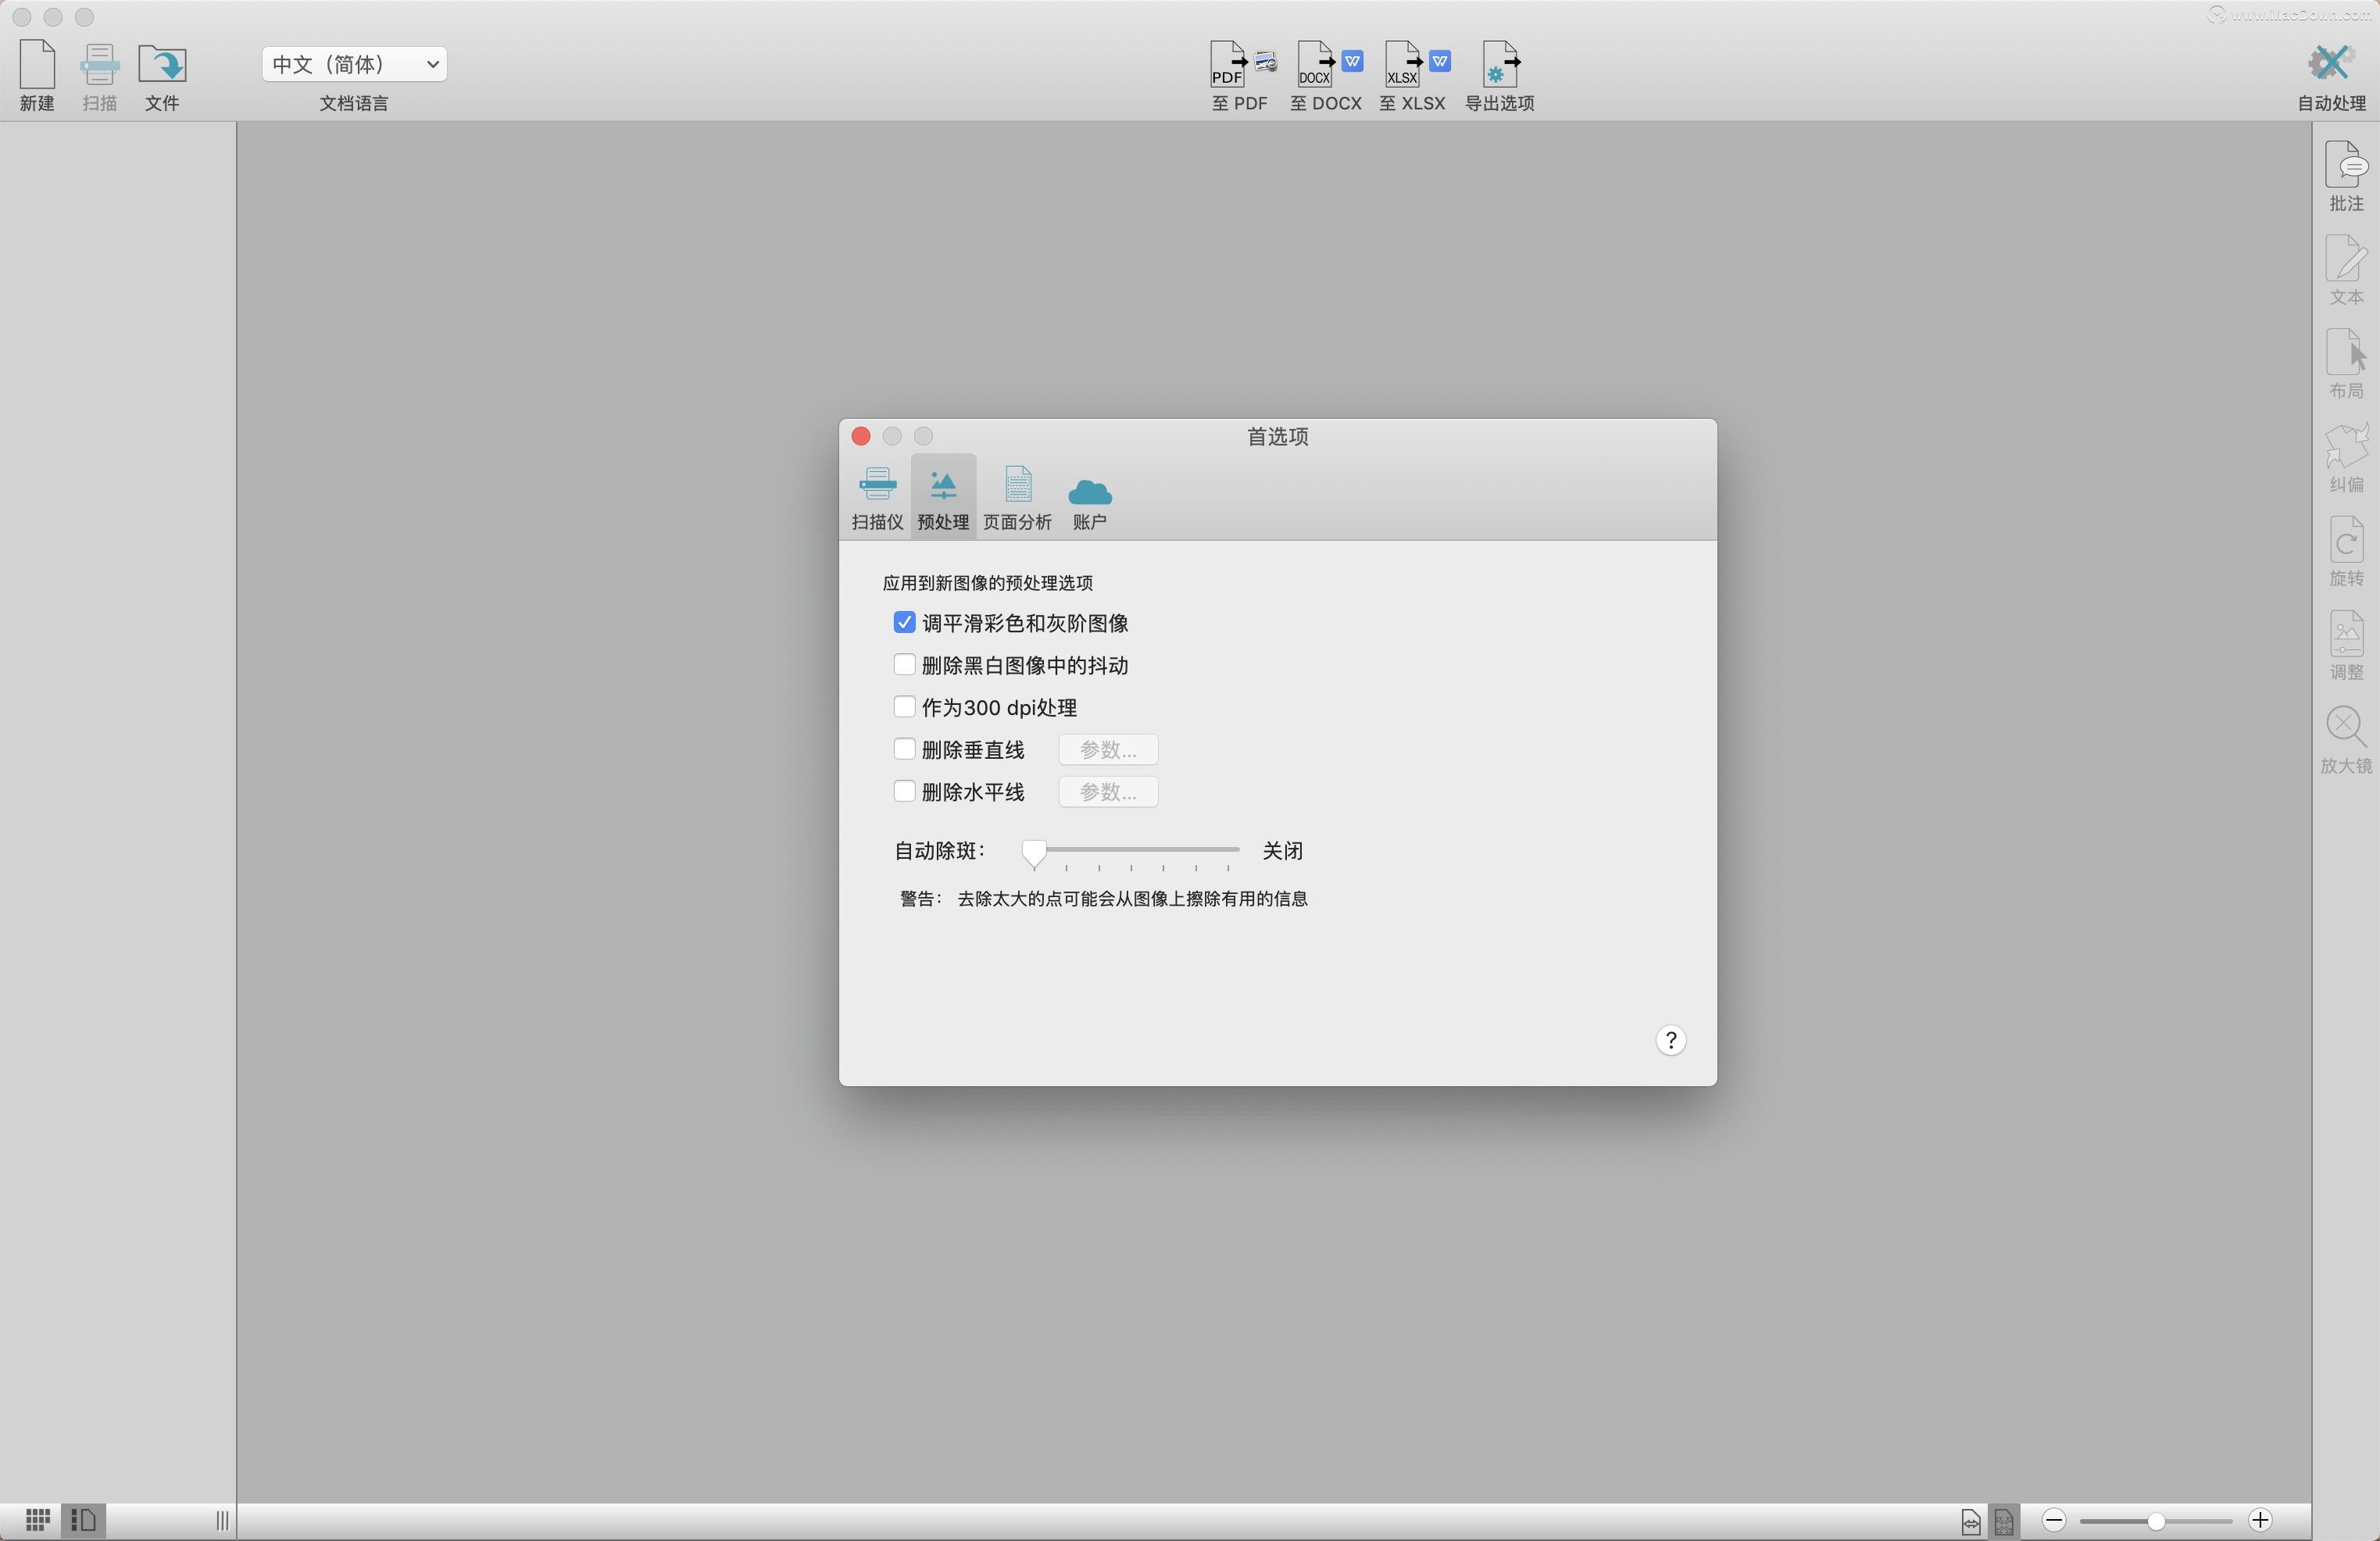Image resolution: width=2380 pixels, height=1541 pixels.
Task: Open the 文档语言 dropdown
Action: coord(352,63)
